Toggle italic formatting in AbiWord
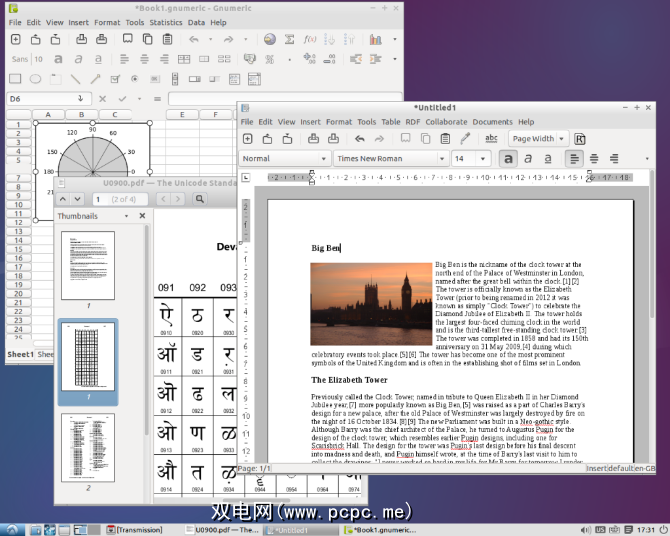The height and width of the screenshot is (536, 670). point(528,158)
